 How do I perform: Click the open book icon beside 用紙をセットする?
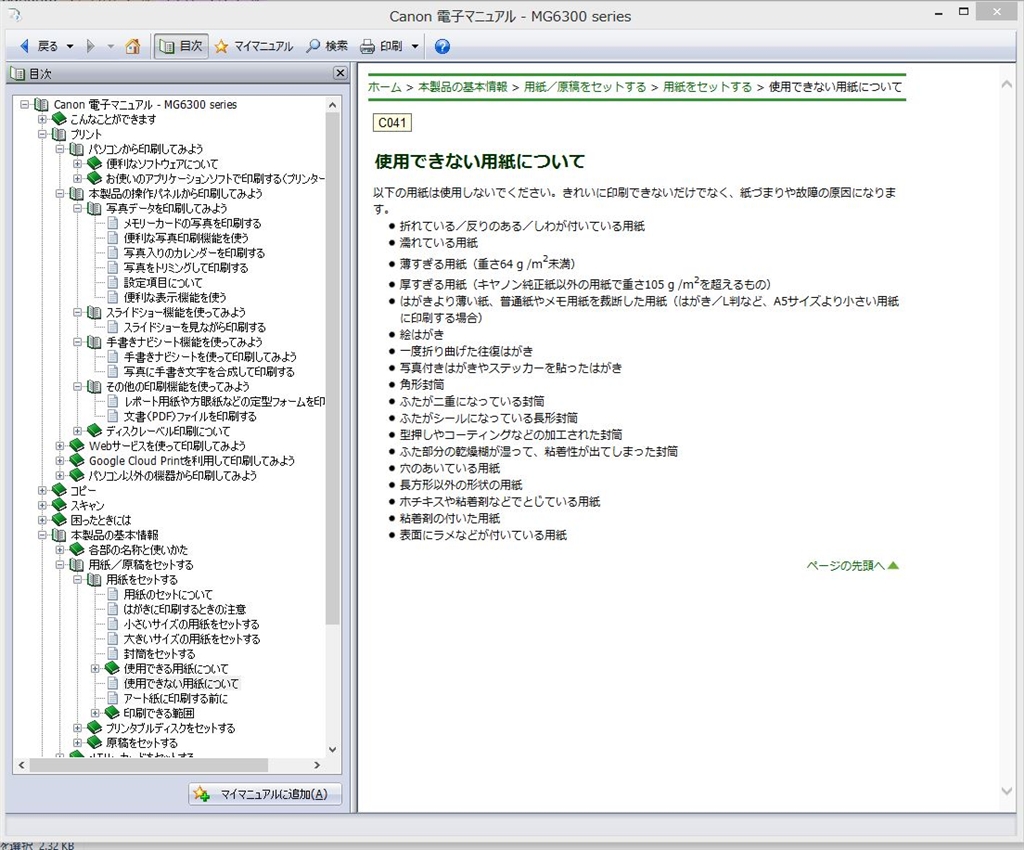94,579
